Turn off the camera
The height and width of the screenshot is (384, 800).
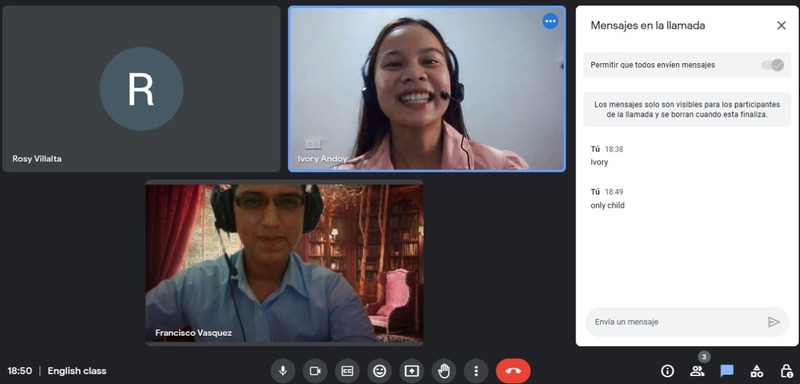315,371
